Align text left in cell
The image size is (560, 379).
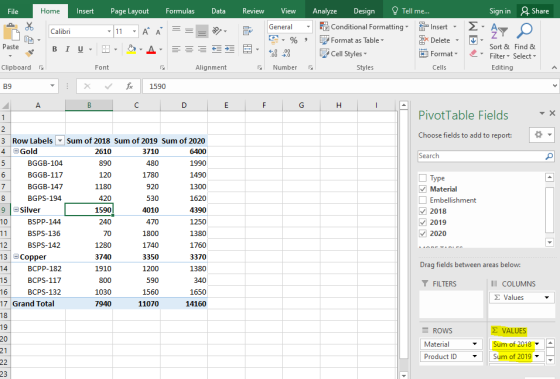click(x=176, y=49)
